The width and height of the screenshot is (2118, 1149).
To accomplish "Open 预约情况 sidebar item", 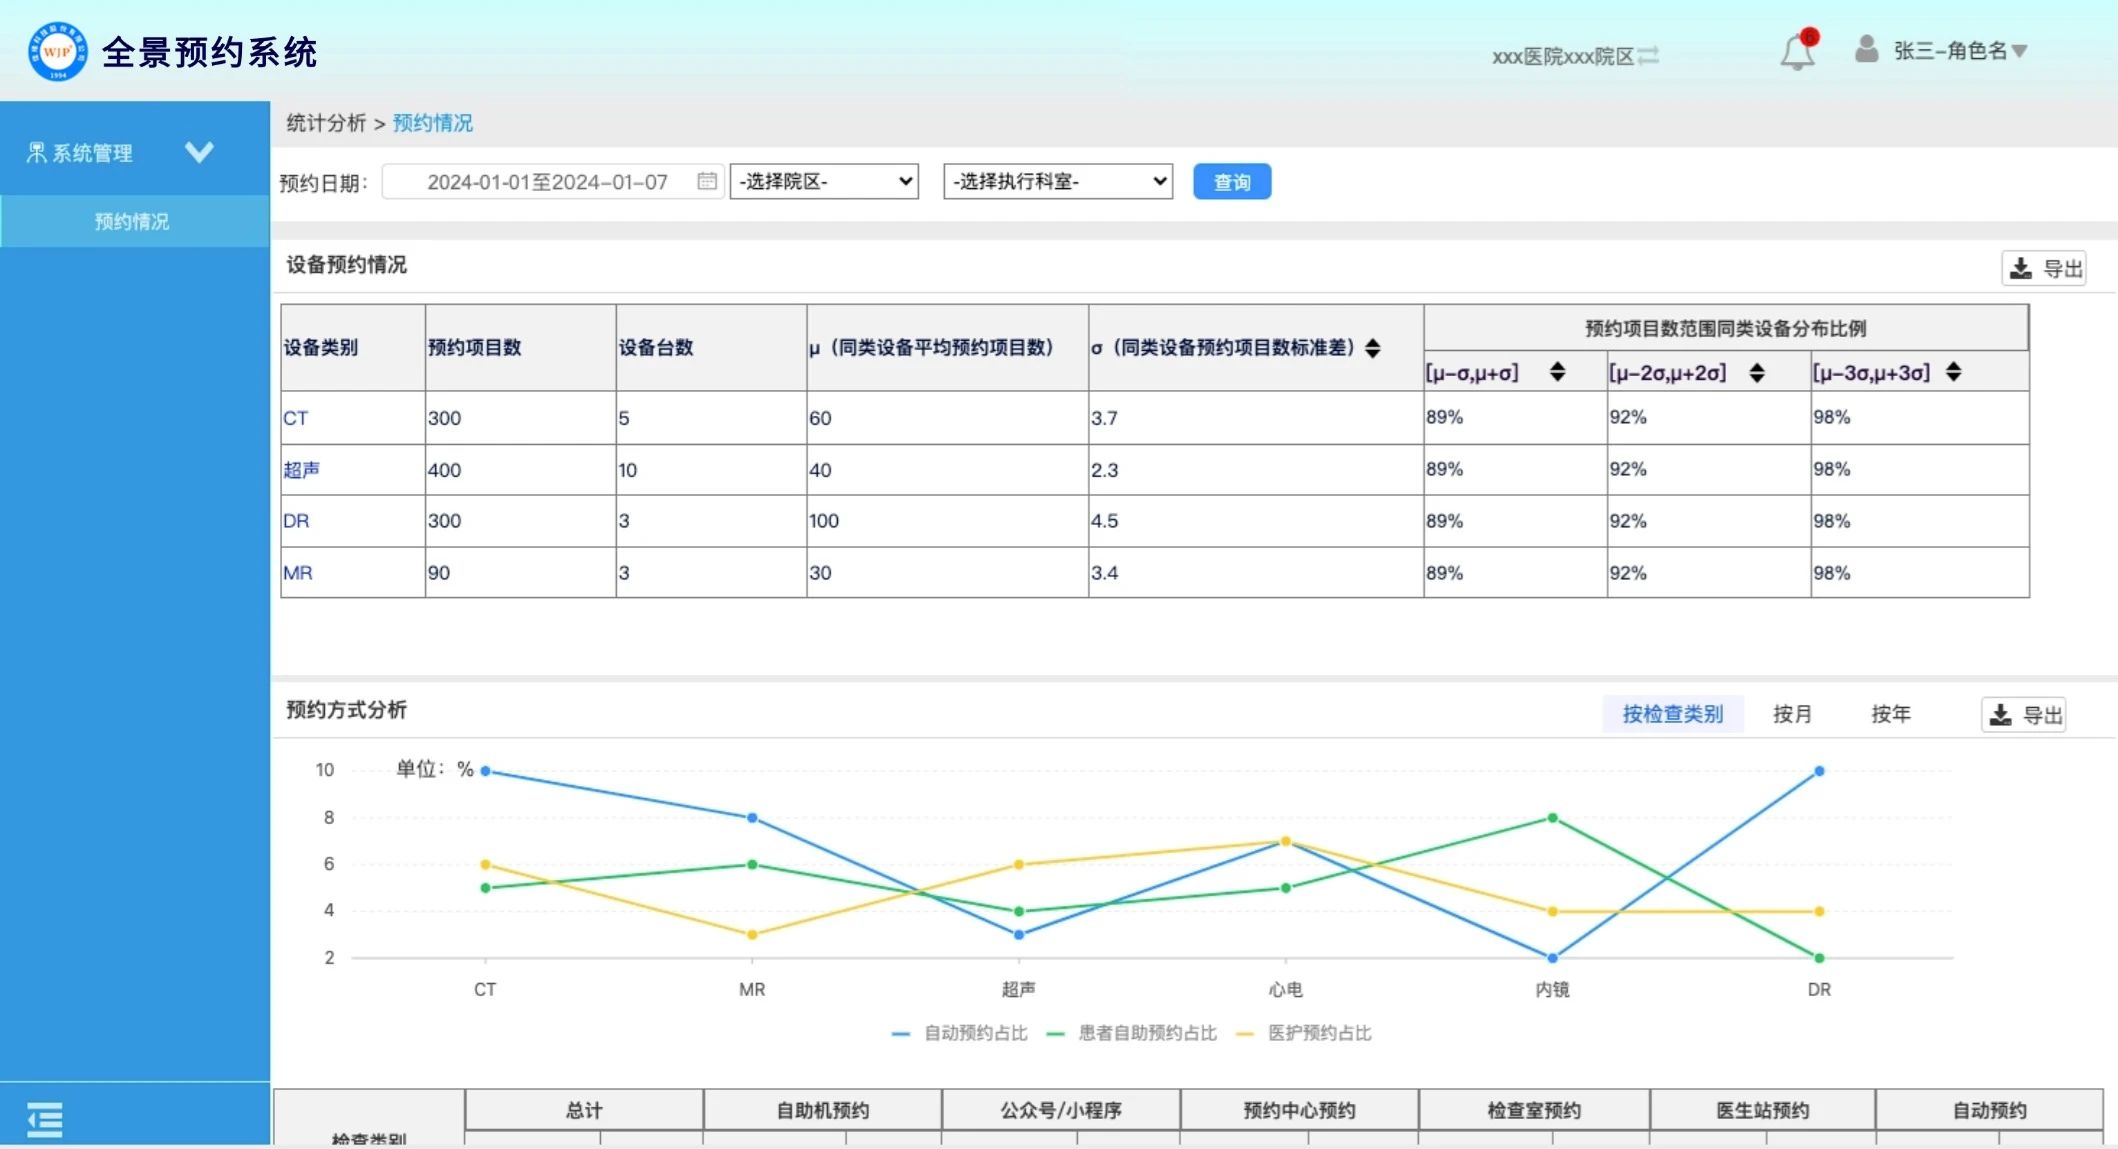I will tap(135, 221).
